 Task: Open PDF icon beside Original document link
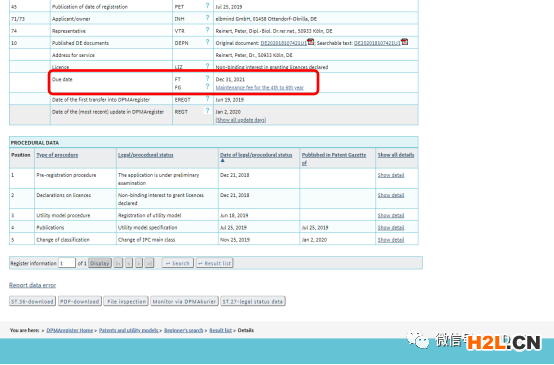(x=311, y=42)
